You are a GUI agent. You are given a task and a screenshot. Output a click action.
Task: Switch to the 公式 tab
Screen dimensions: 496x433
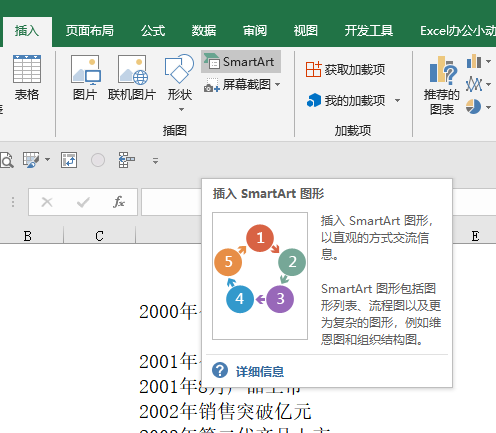153,31
